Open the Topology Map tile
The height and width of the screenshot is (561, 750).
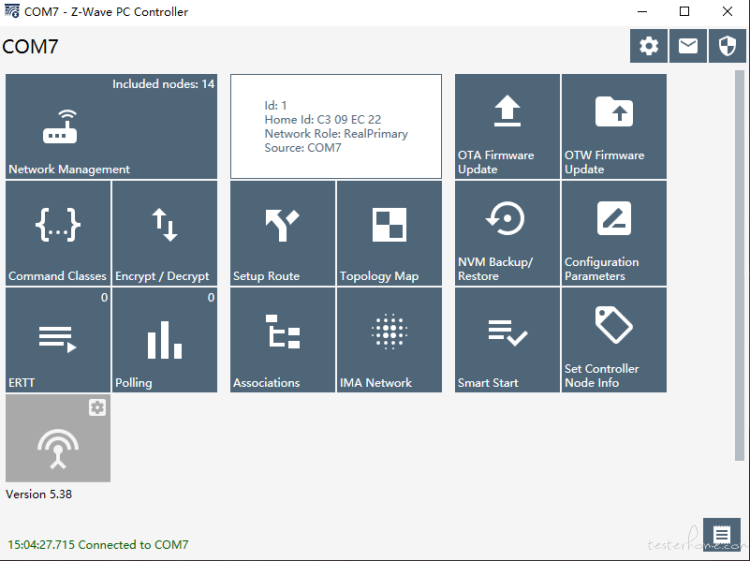tap(389, 233)
